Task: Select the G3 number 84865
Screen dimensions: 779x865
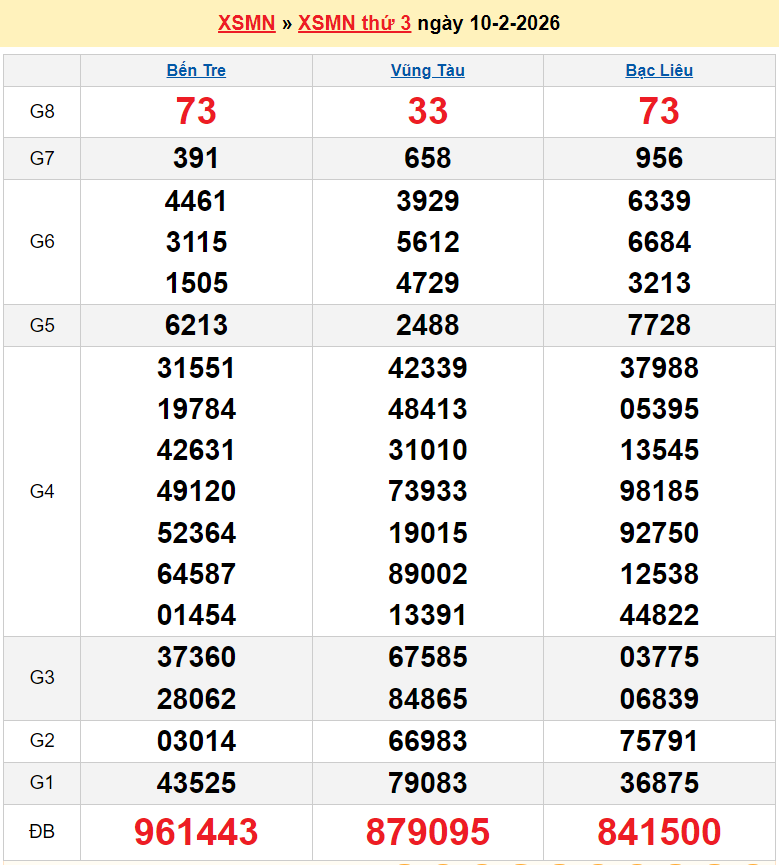Action: (x=427, y=699)
